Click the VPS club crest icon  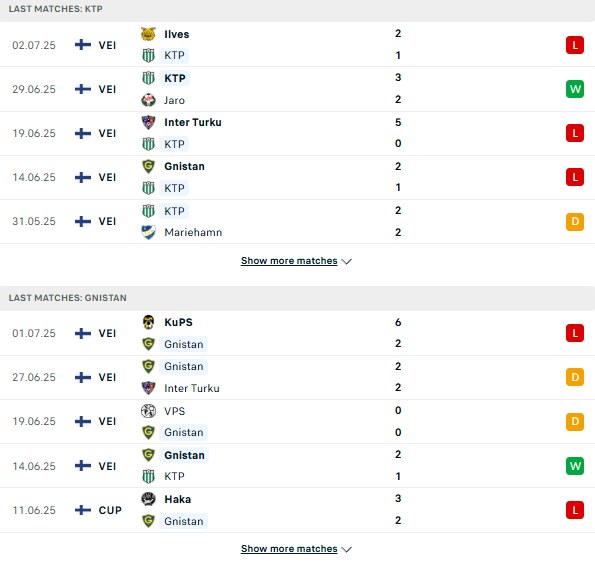148,411
